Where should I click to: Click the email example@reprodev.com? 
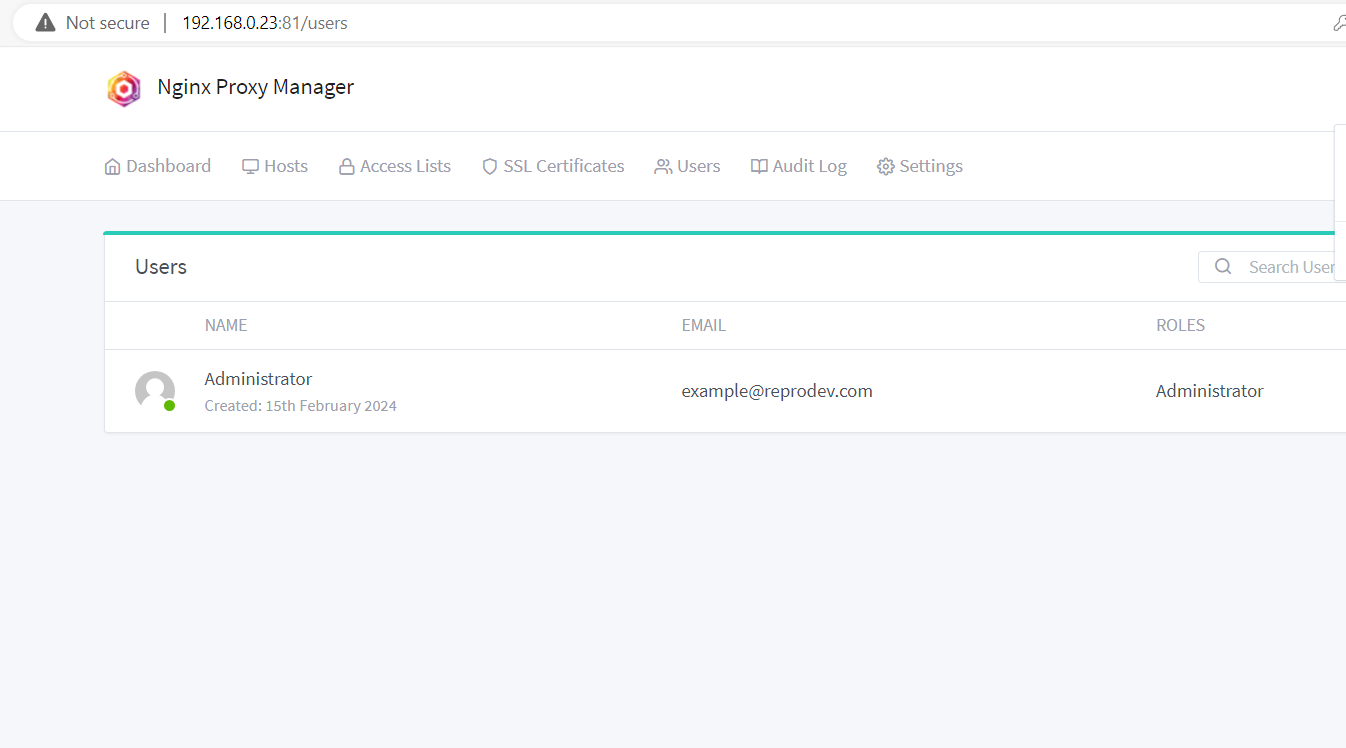(x=777, y=390)
